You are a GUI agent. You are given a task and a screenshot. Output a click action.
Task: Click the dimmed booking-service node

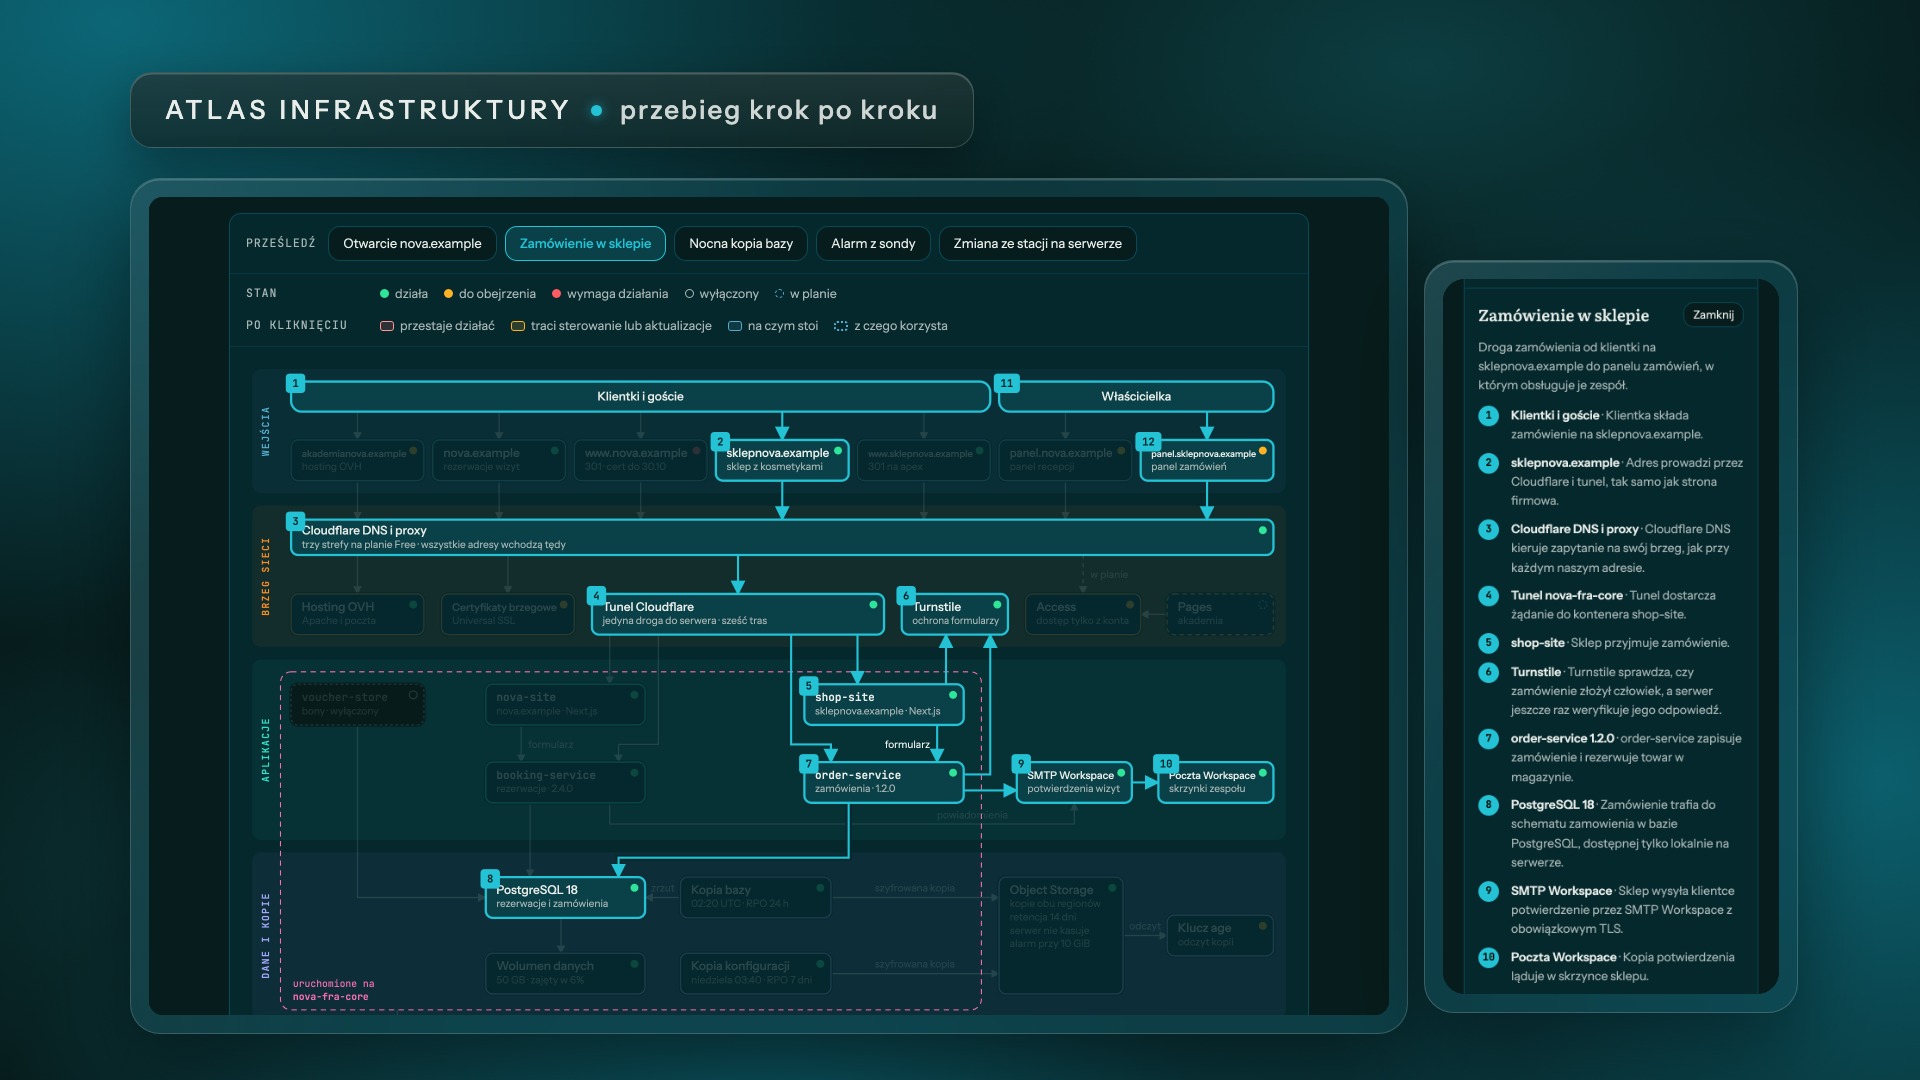565,782
